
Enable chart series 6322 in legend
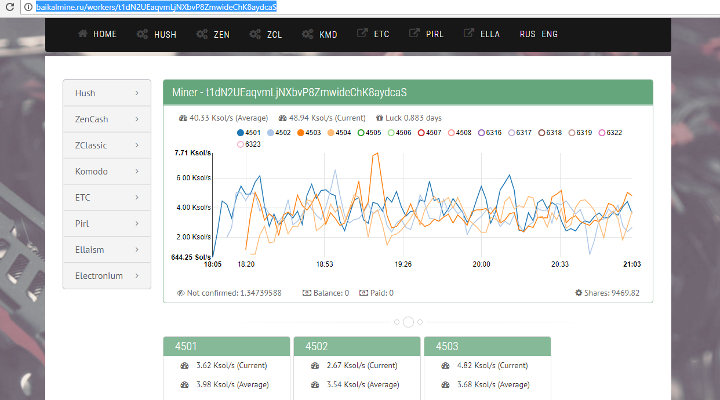coord(610,133)
